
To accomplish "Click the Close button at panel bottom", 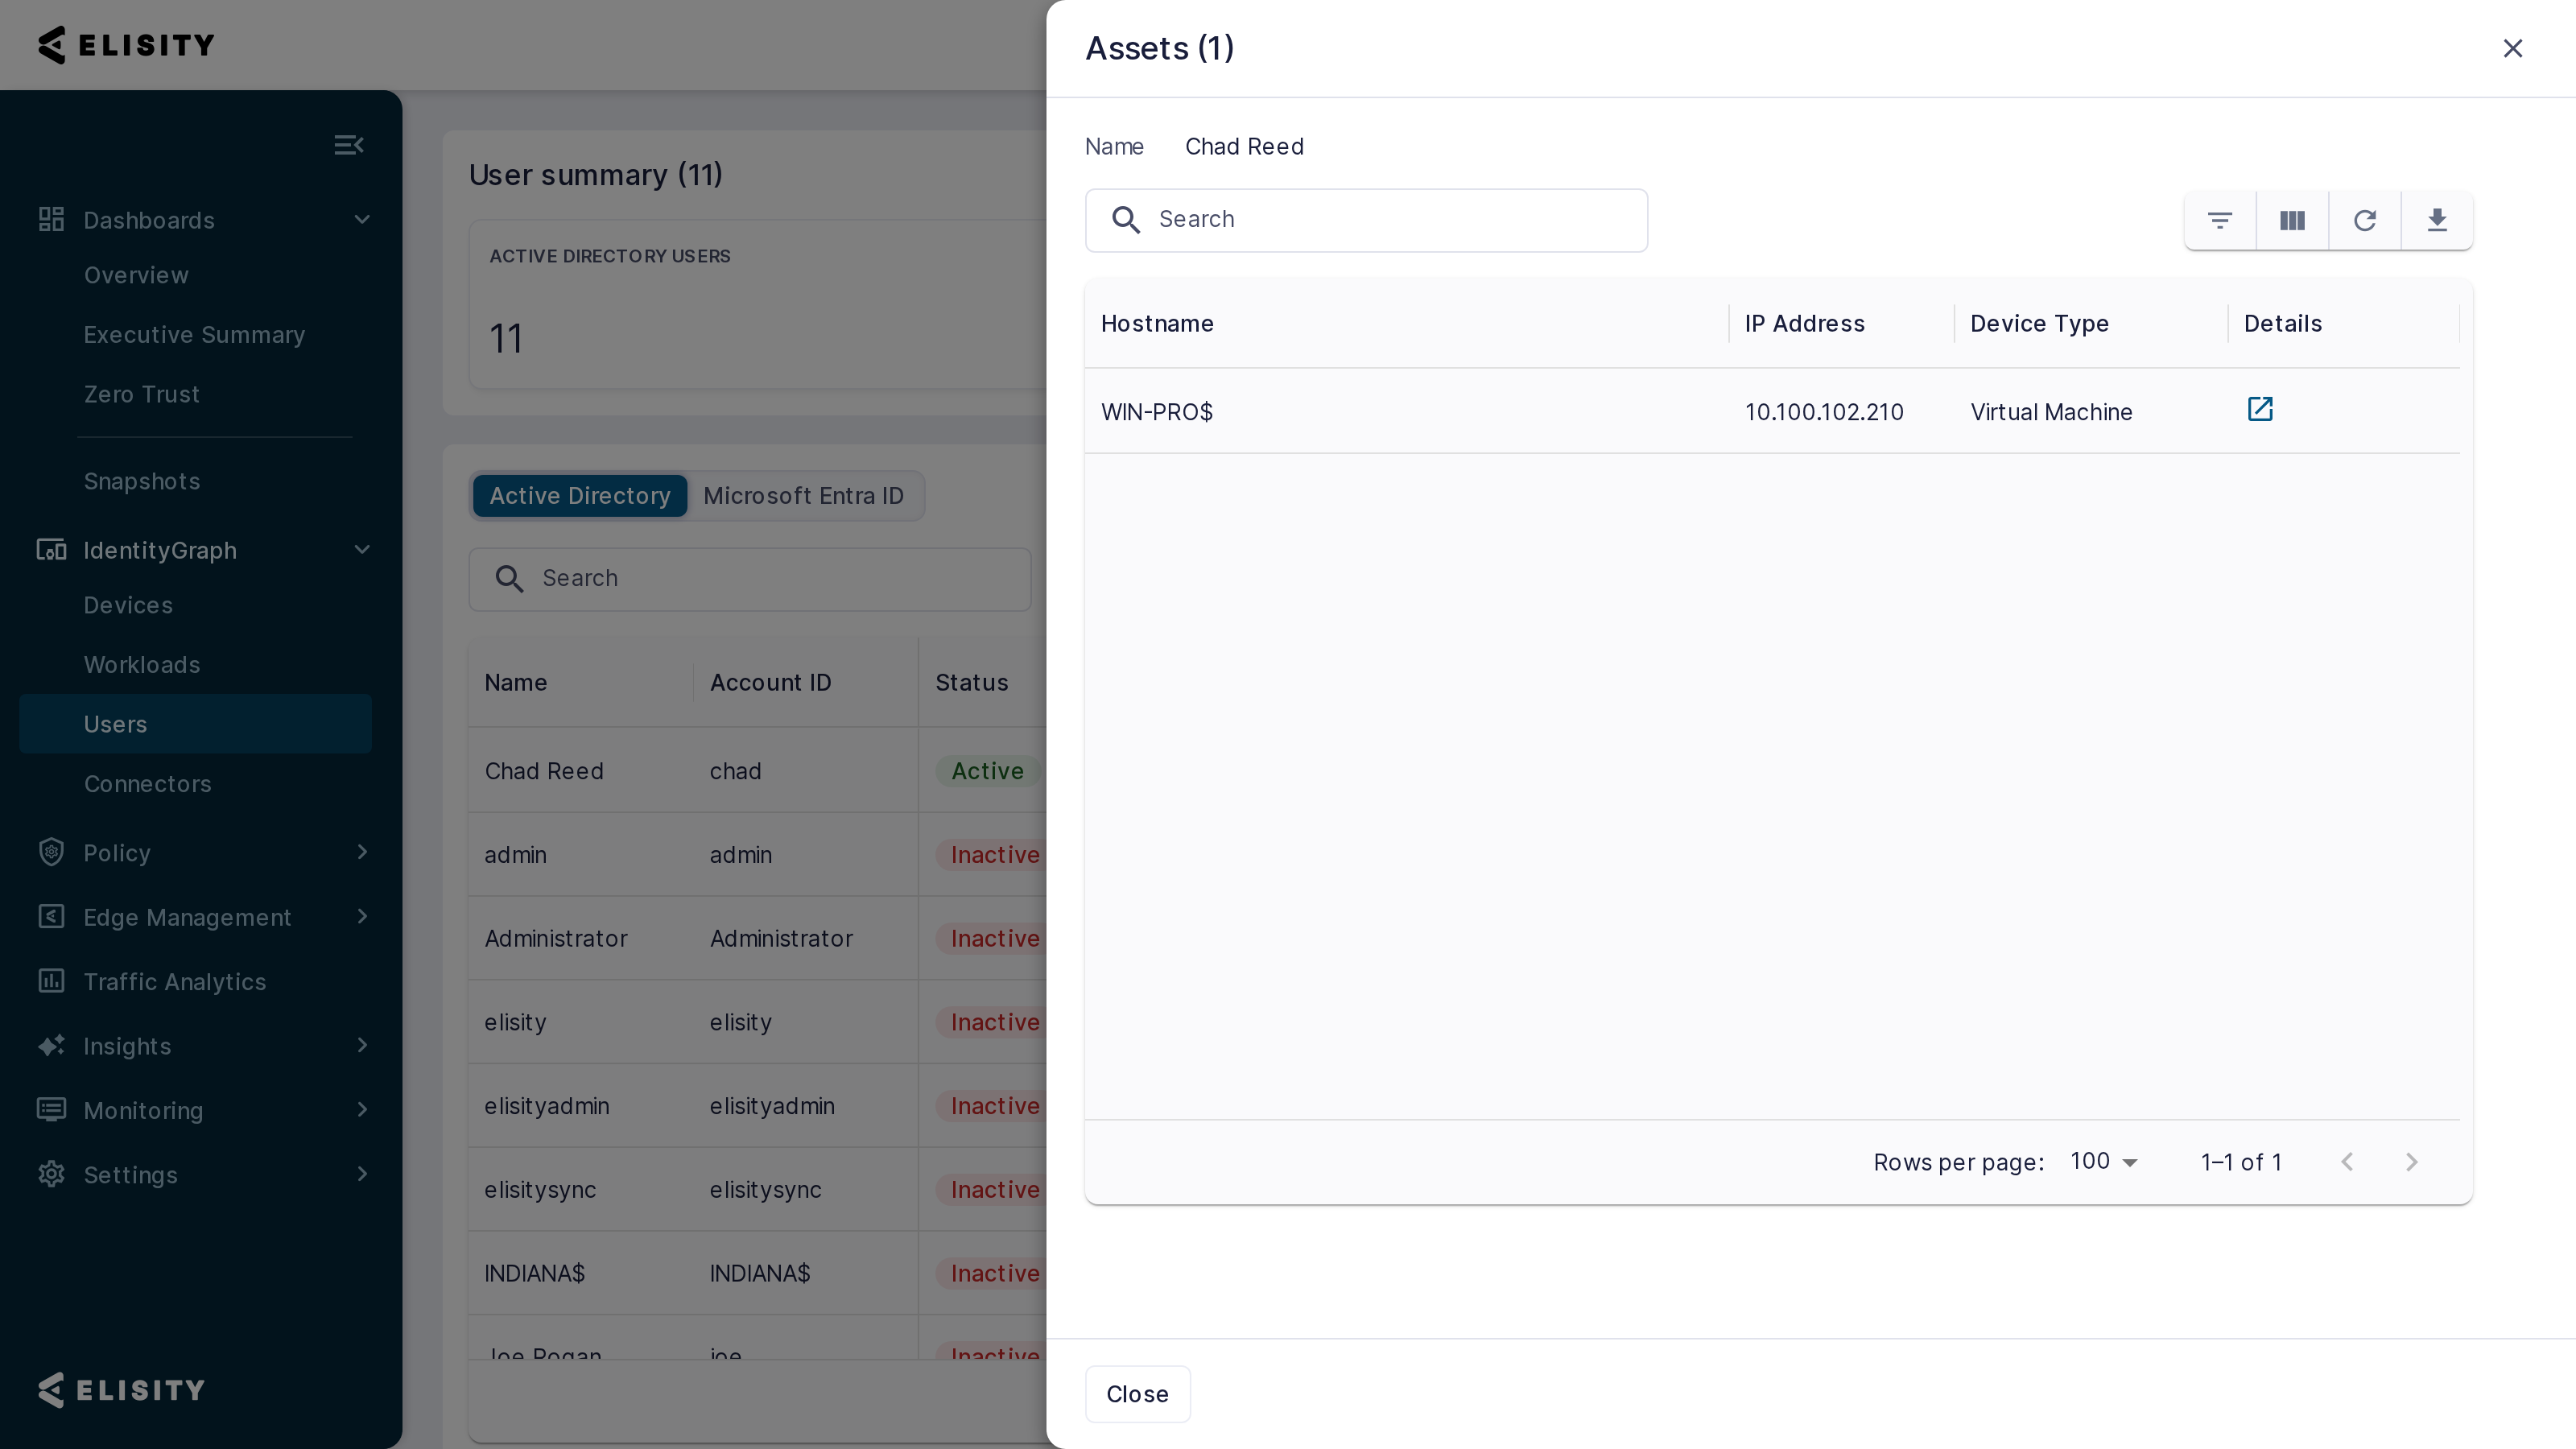I will click(1137, 1394).
